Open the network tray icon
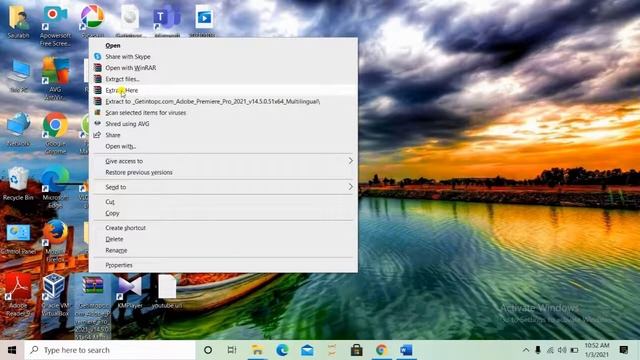This screenshot has height=360, width=640. coord(550,350)
